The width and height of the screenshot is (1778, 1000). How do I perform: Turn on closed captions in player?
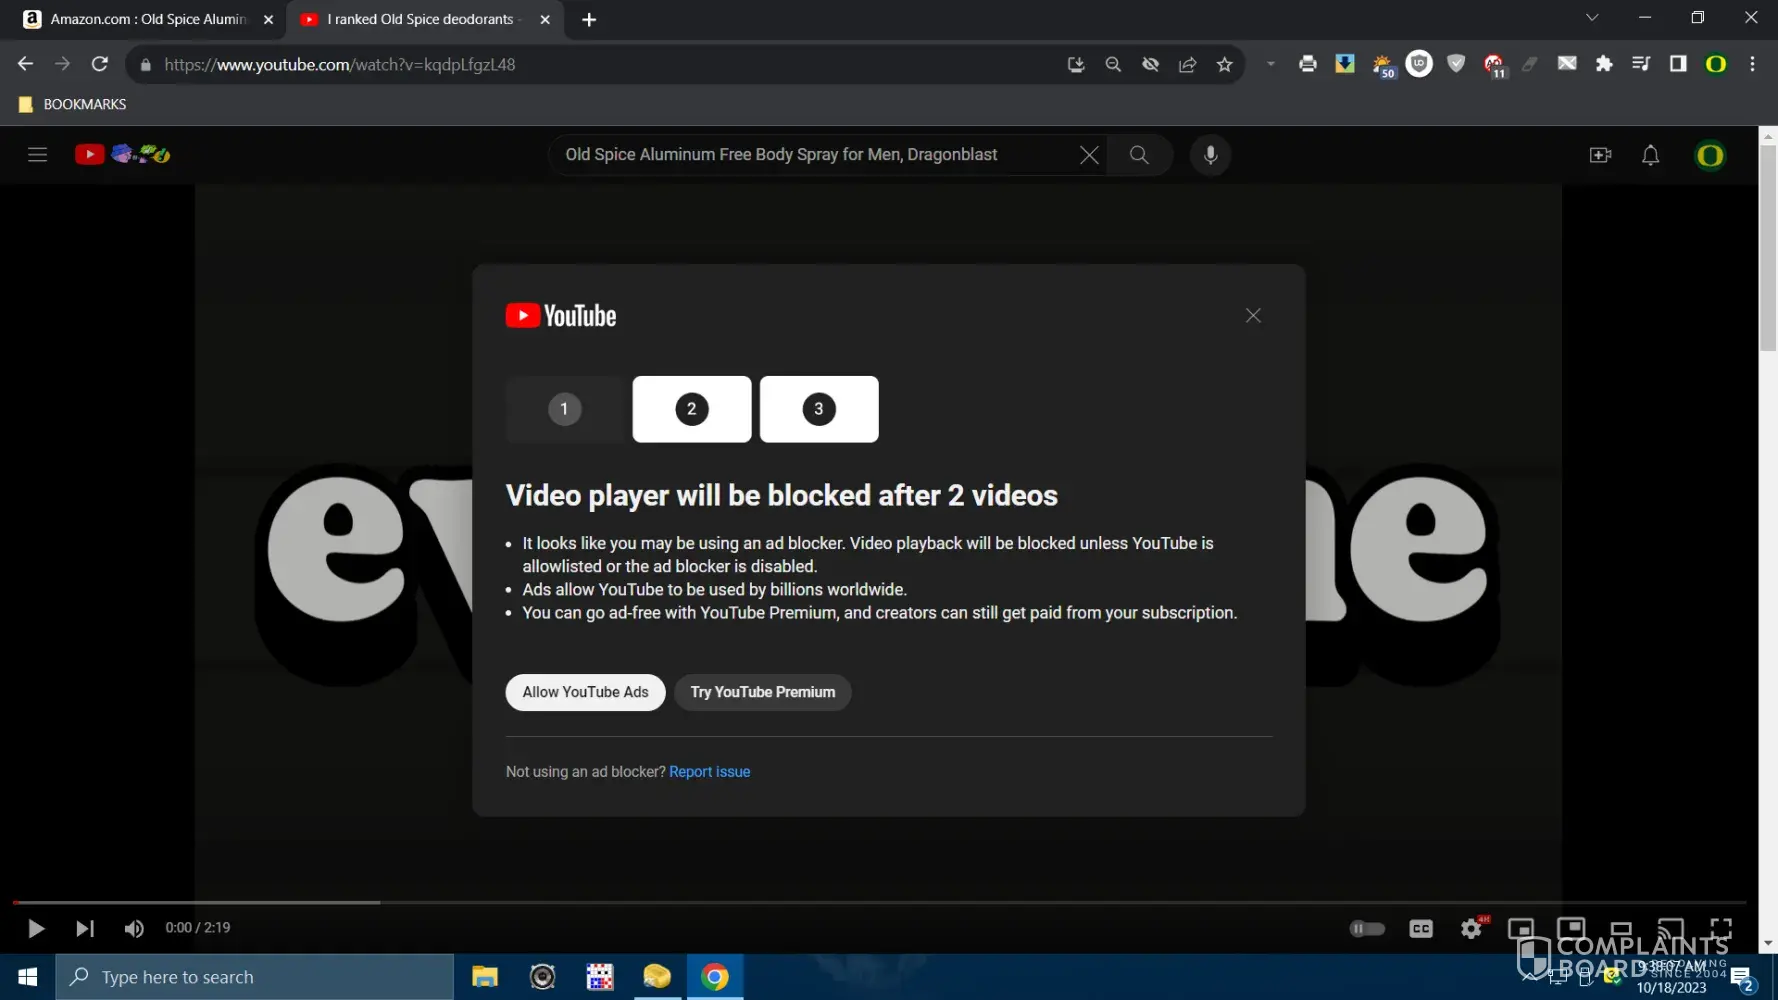pyautogui.click(x=1420, y=929)
